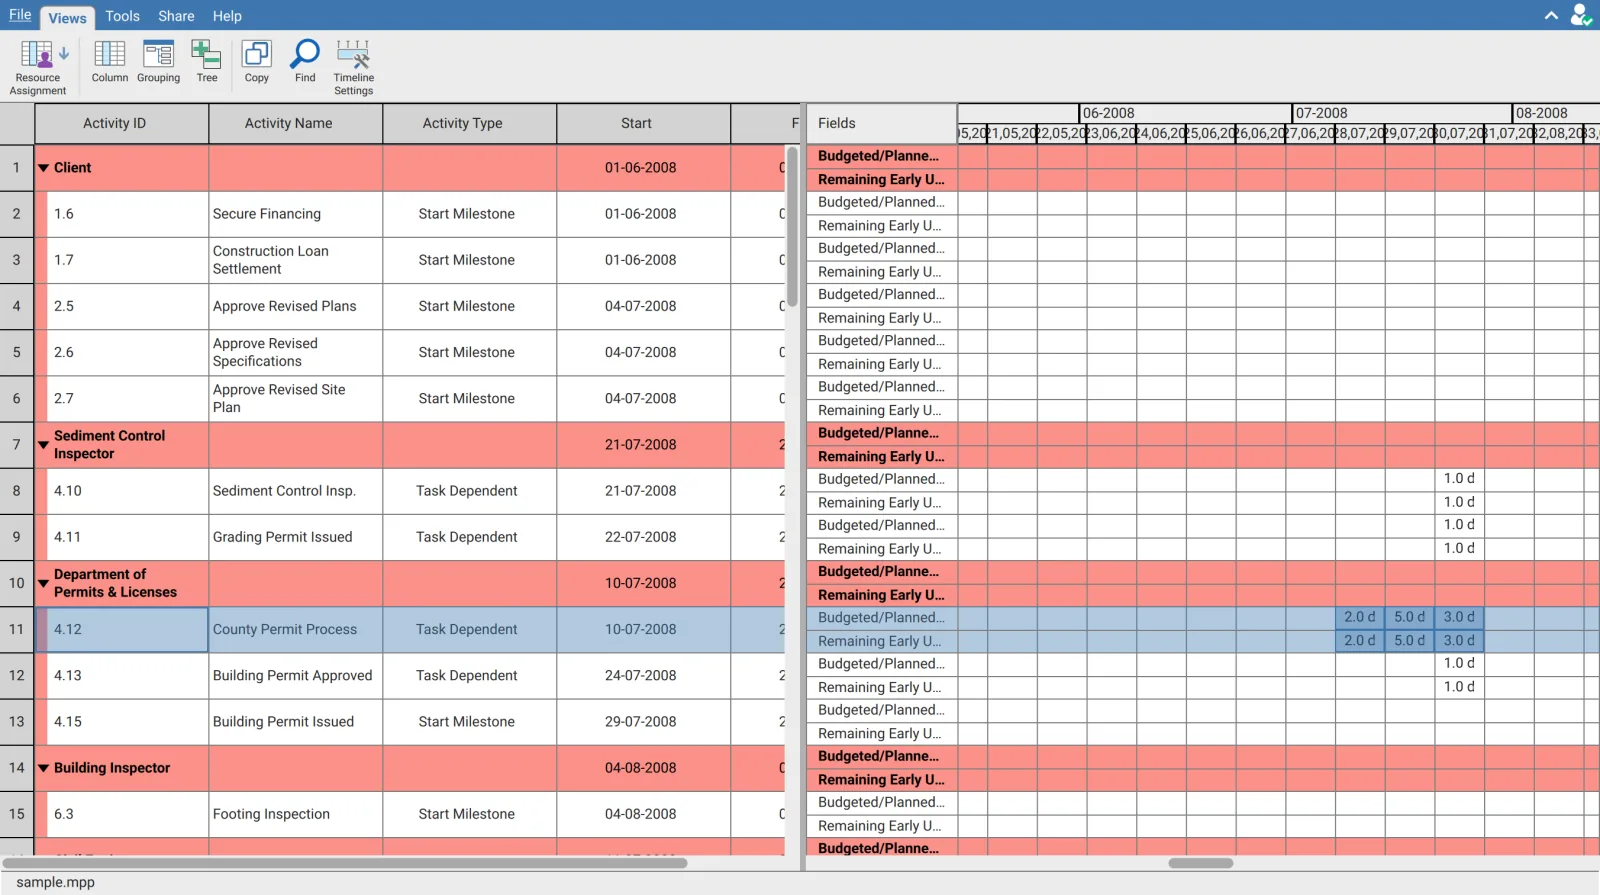The height and width of the screenshot is (895, 1600).
Task: Select 'Approve Revised Specifications' cell
Action: coord(295,352)
